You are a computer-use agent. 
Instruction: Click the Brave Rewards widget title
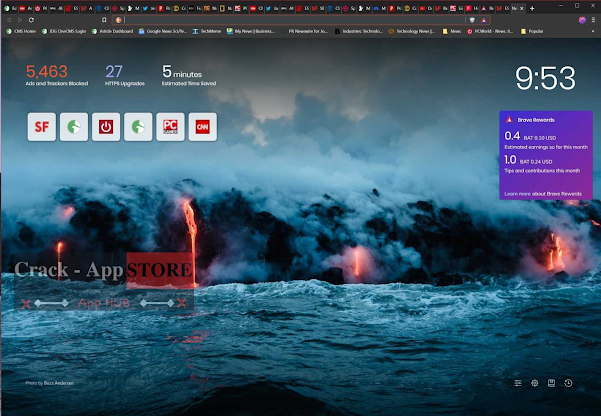coord(536,120)
